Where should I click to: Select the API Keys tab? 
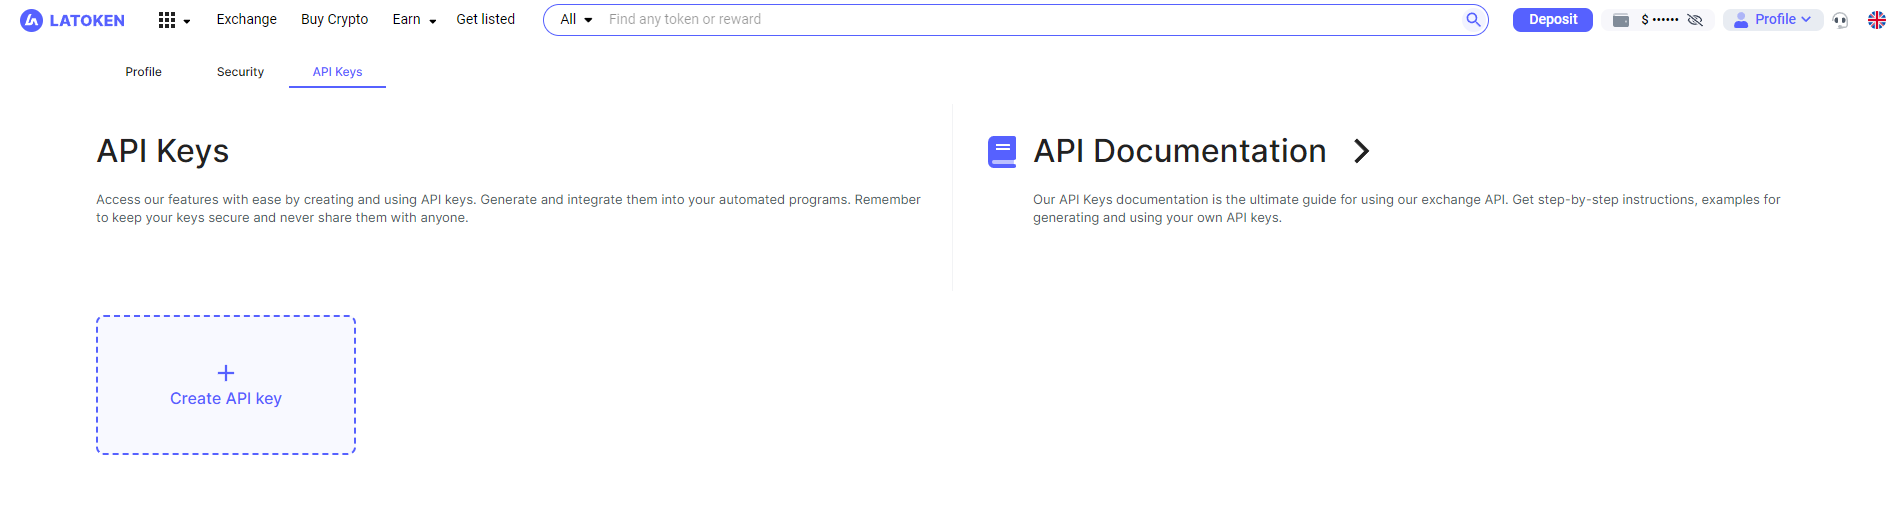[337, 72]
